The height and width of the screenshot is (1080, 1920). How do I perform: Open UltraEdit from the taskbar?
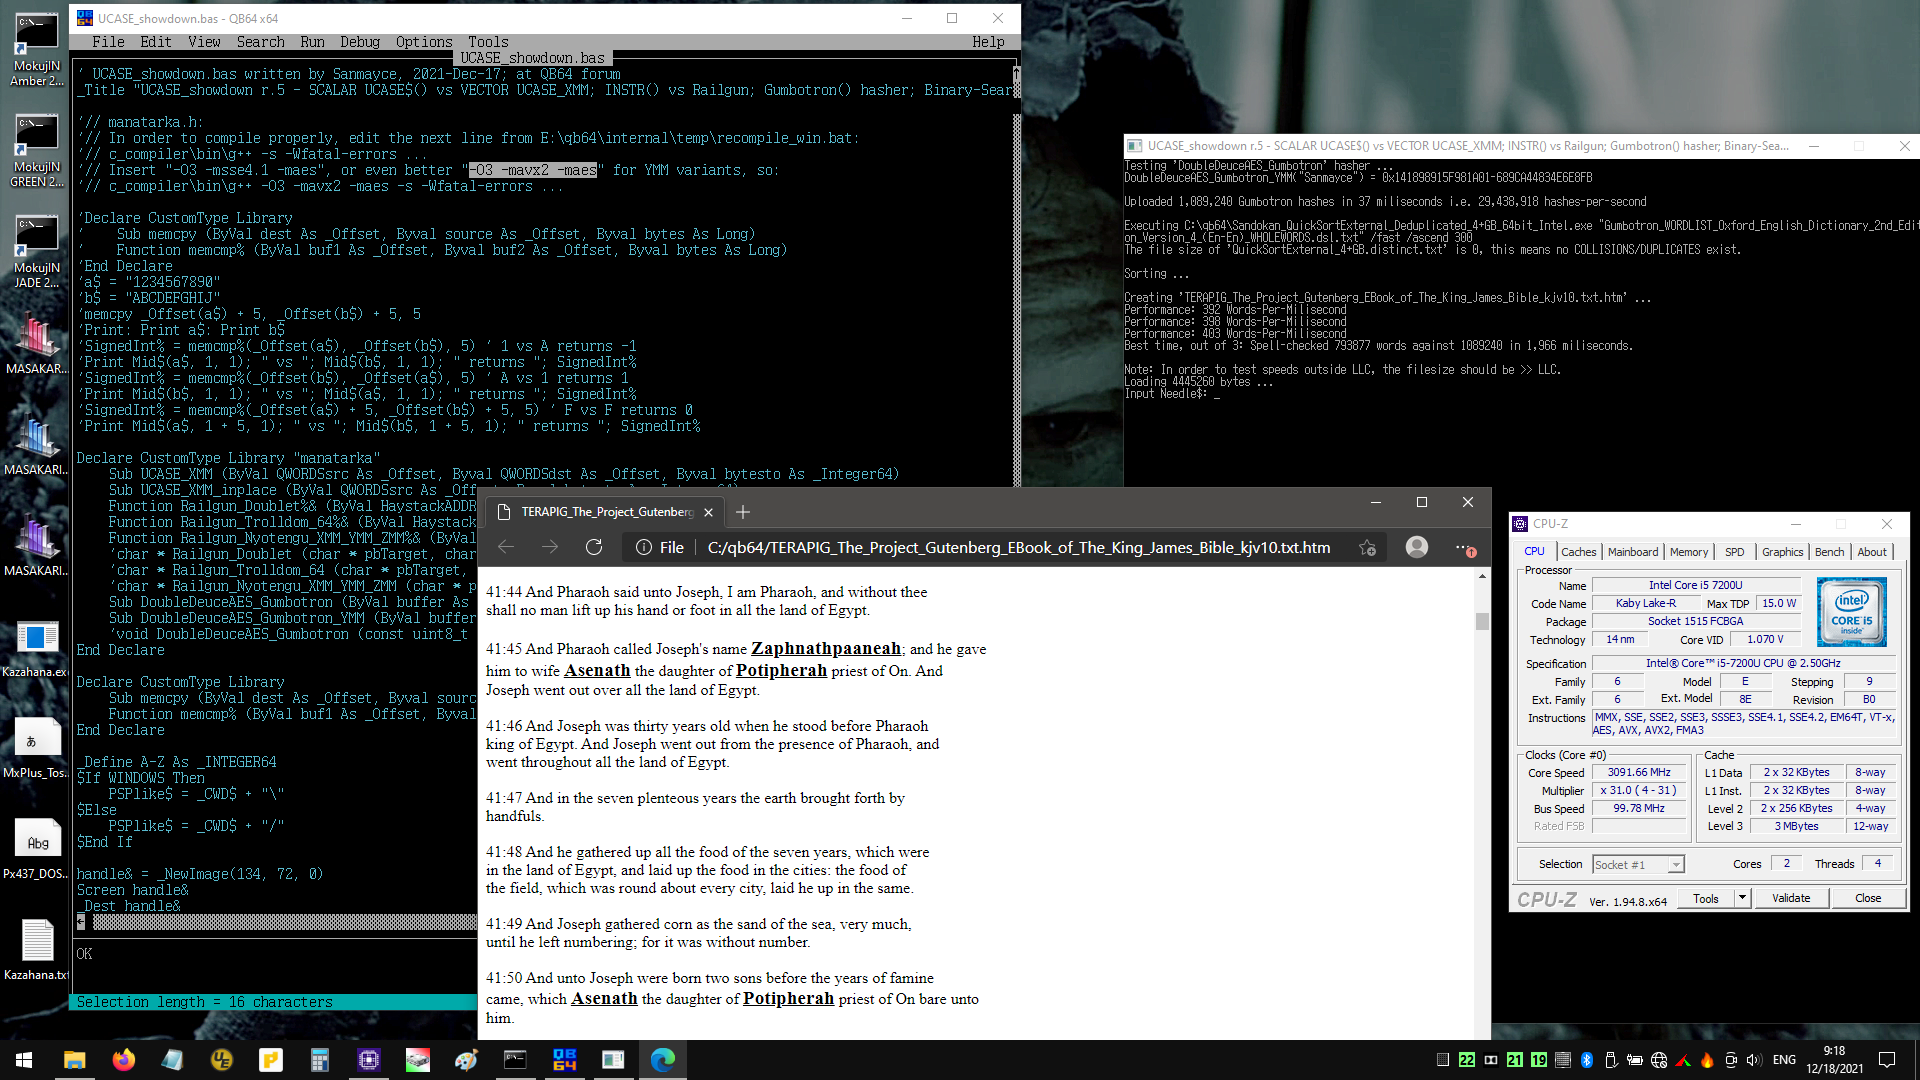coord(221,1060)
